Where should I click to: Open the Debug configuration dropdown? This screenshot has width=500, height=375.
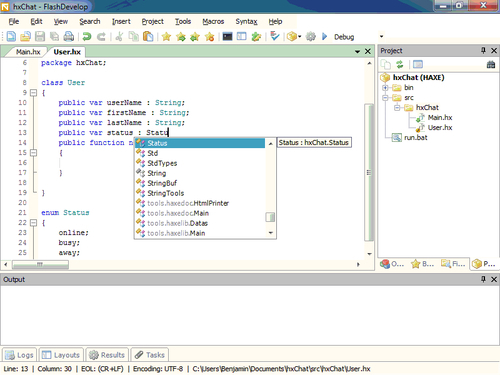click(381, 36)
